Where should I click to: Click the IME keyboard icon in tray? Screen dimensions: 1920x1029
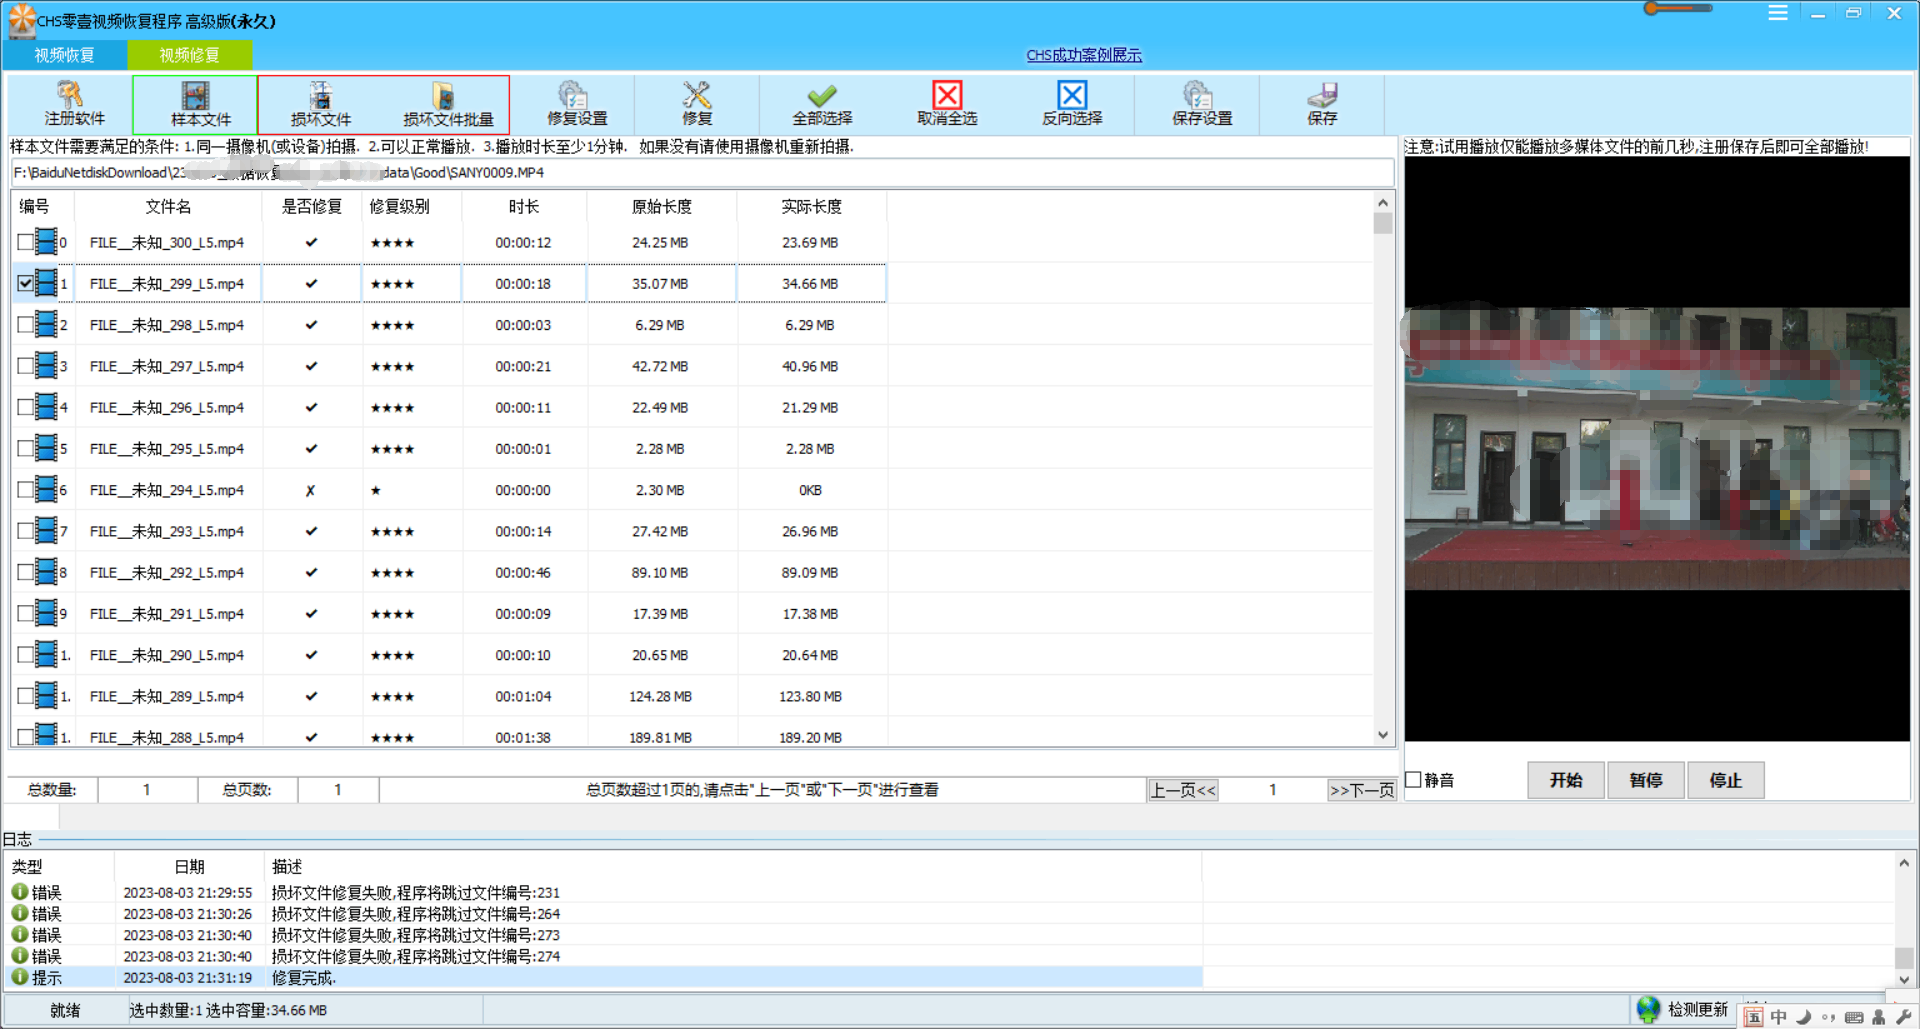(1854, 1018)
